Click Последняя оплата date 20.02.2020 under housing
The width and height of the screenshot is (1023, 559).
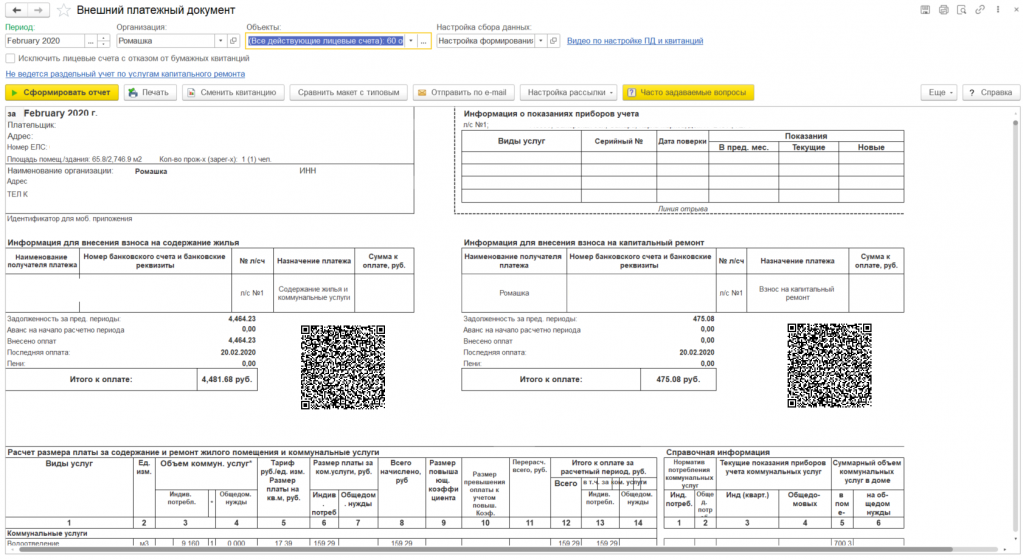(x=238, y=352)
